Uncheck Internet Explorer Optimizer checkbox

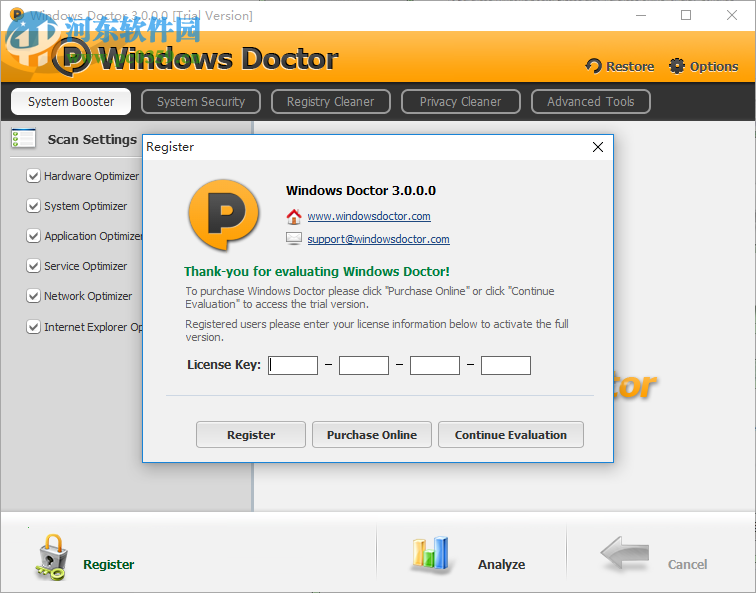[33, 327]
